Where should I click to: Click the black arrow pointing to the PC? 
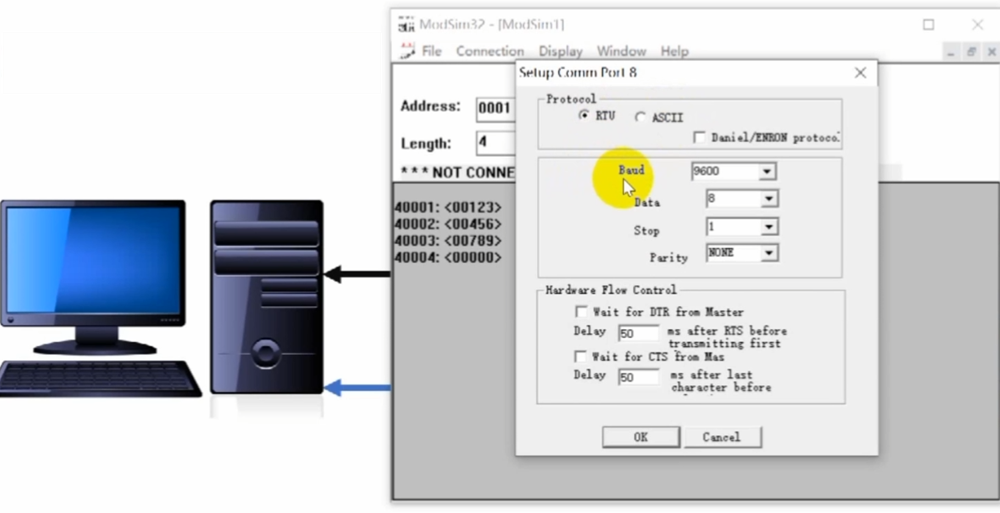click(357, 274)
